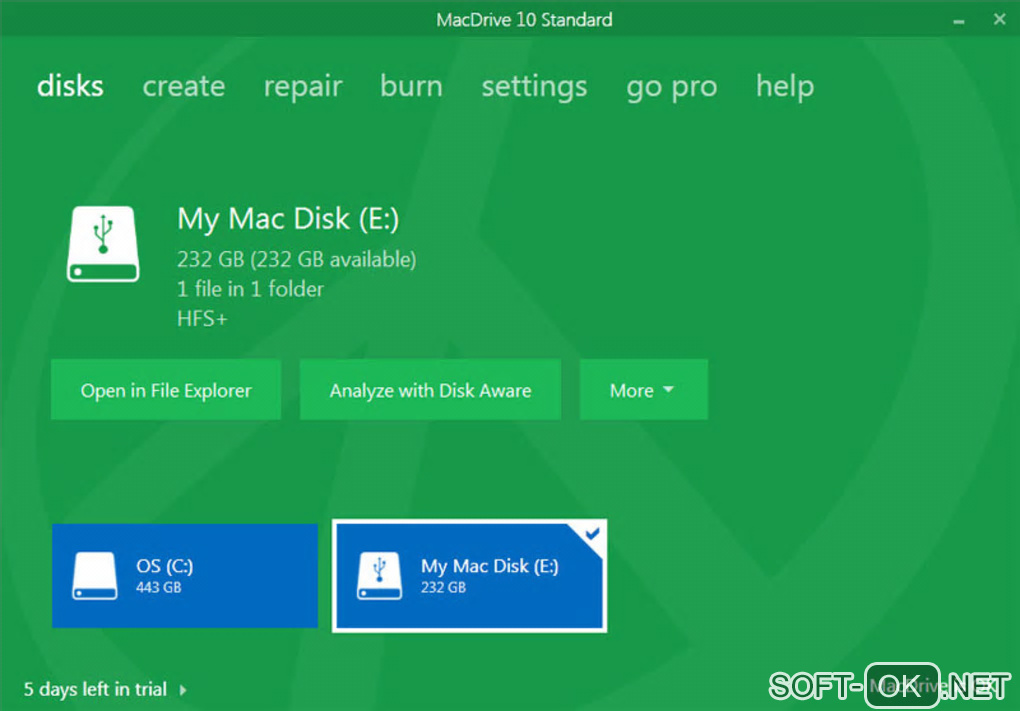1020x711 pixels.
Task: Click the HFS+ file system label
Action: pos(202,319)
